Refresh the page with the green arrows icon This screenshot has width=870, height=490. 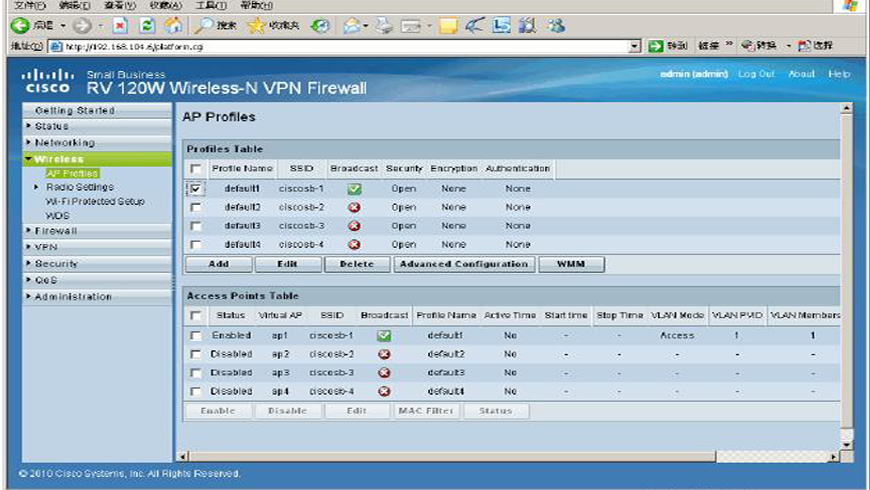[x=147, y=26]
